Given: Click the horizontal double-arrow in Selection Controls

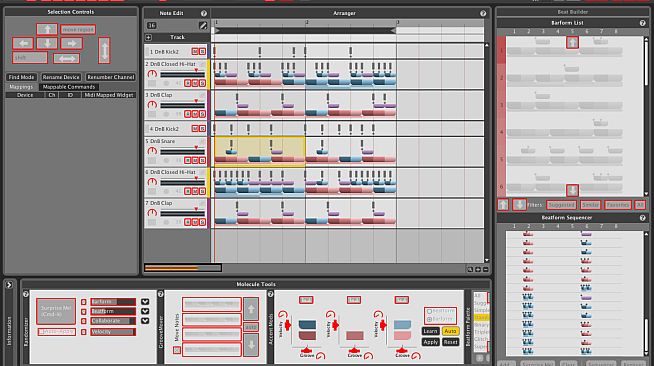Looking at the screenshot, I should click(66, 58).
